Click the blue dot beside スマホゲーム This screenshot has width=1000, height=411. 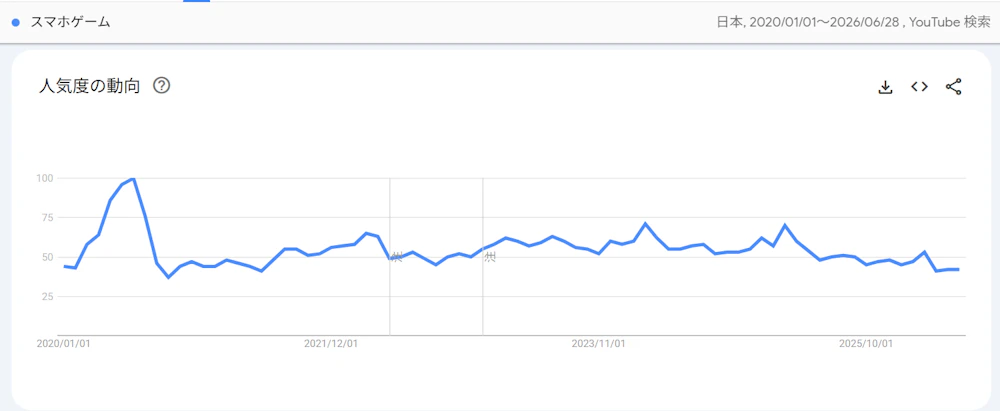(x=16, y=22)
